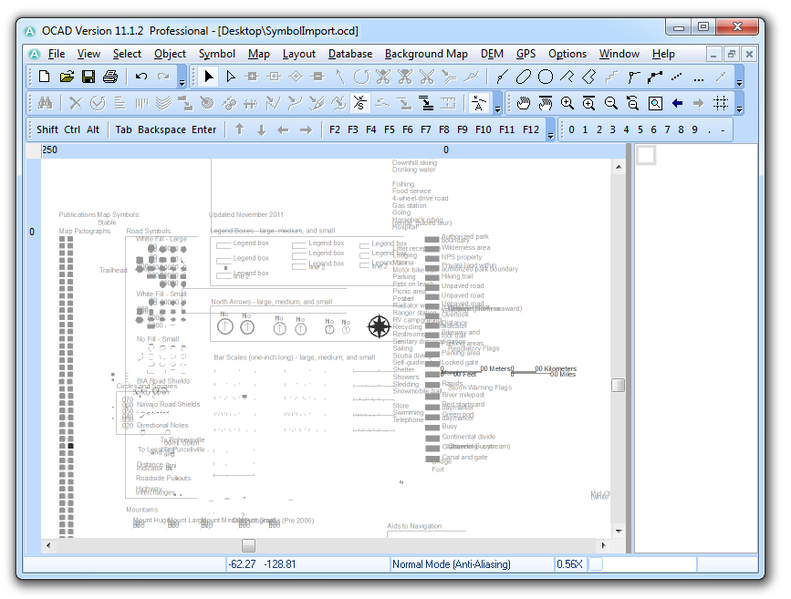Click the horizontal scrollbar thumb
Screen dimensions: 791x599
point(249,546)
